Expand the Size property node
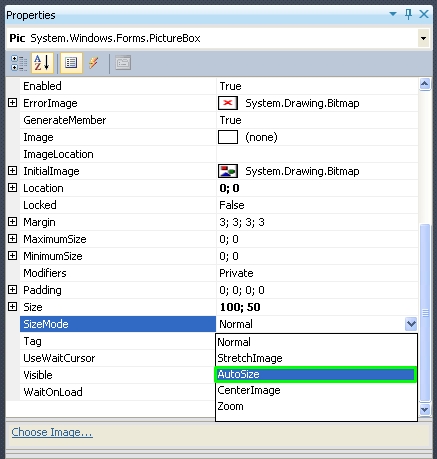Screen dimensions: 437x459 click(12, 306)
